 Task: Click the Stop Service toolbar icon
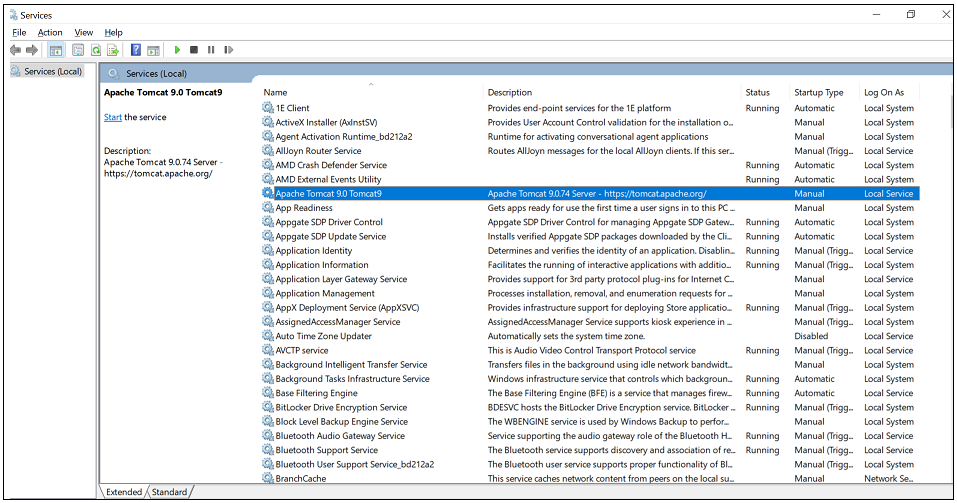point(194,50)
